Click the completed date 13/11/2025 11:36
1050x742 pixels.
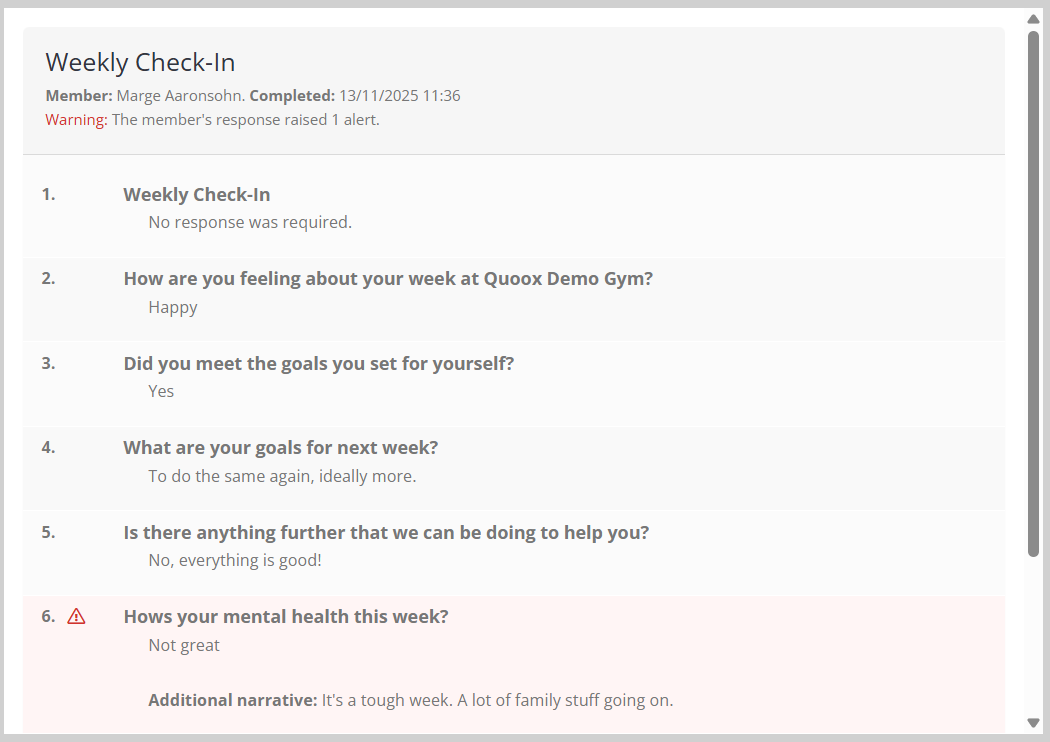[399, 96]
